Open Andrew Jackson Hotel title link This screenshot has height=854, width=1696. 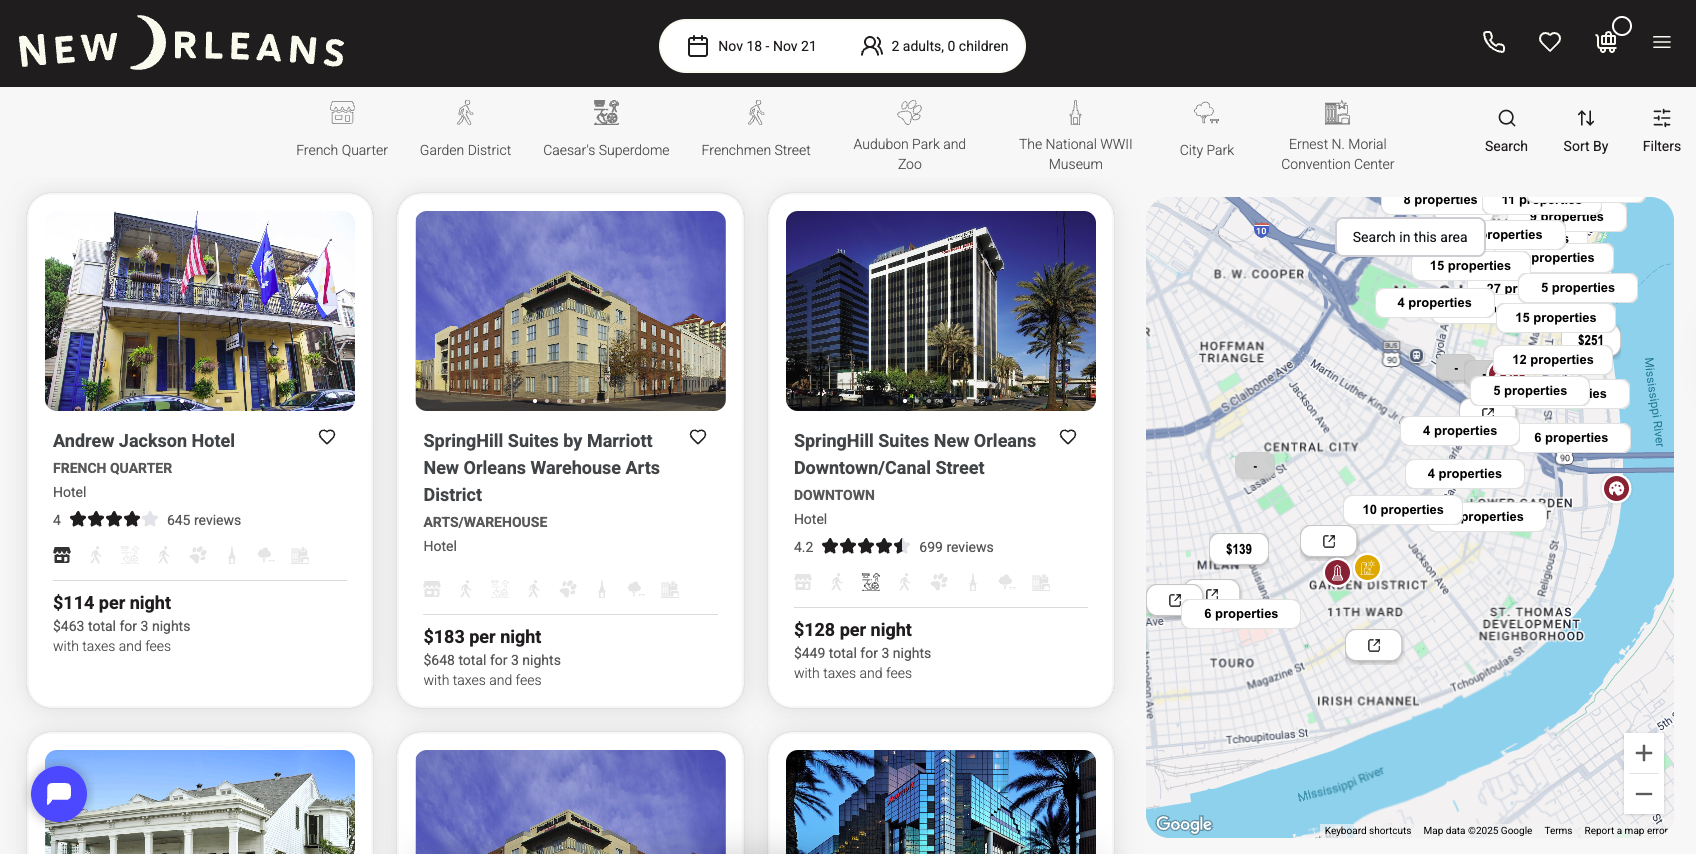[144, 441]
